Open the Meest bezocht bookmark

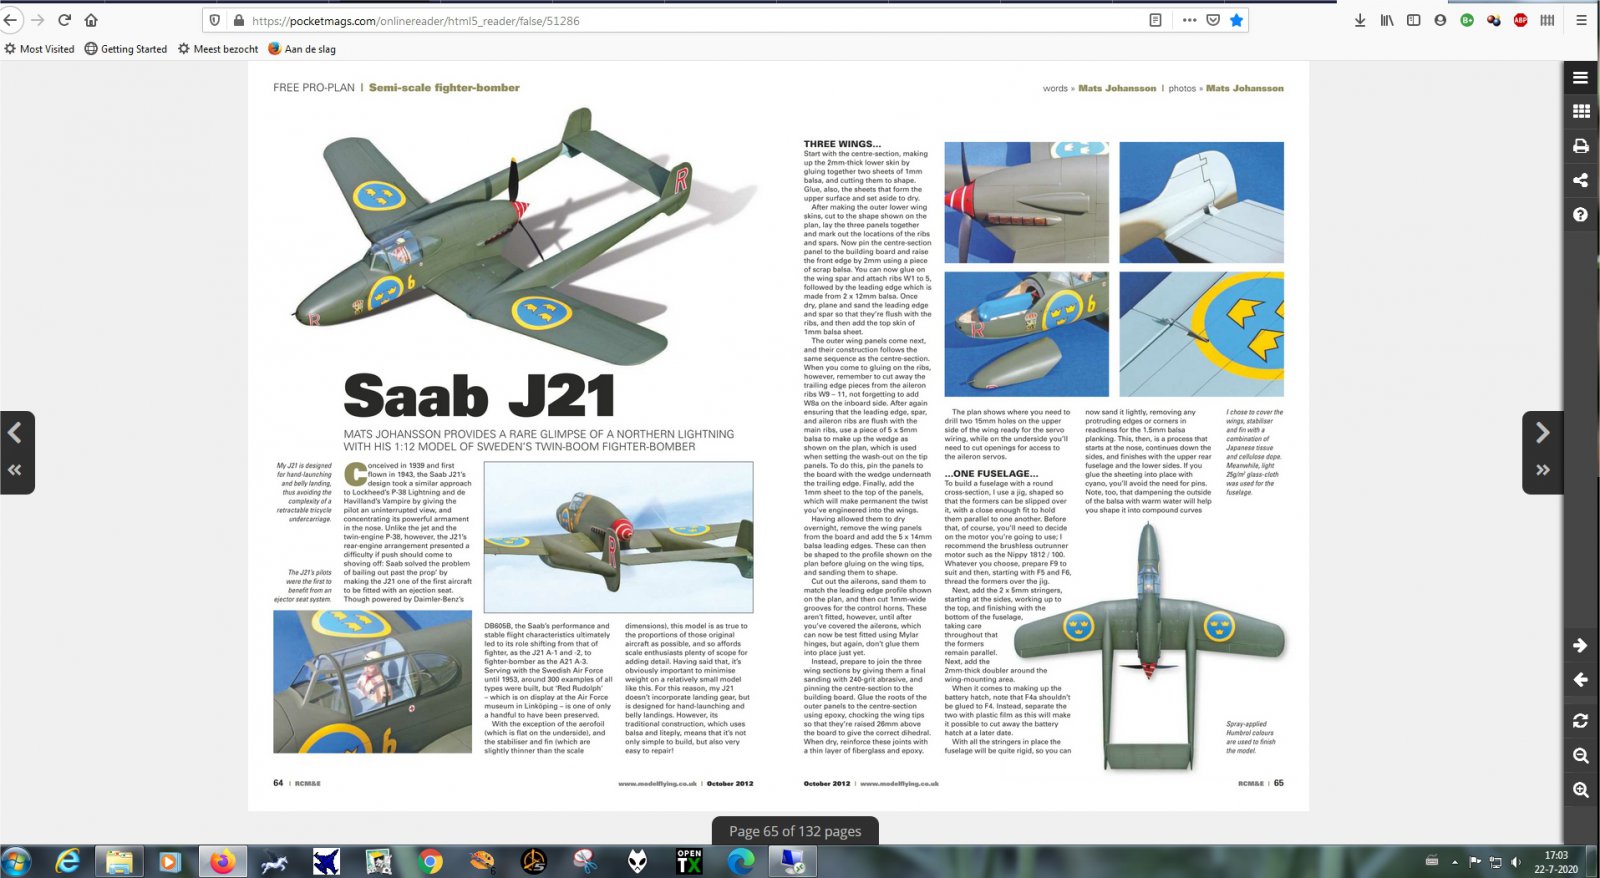coord(218,49)
